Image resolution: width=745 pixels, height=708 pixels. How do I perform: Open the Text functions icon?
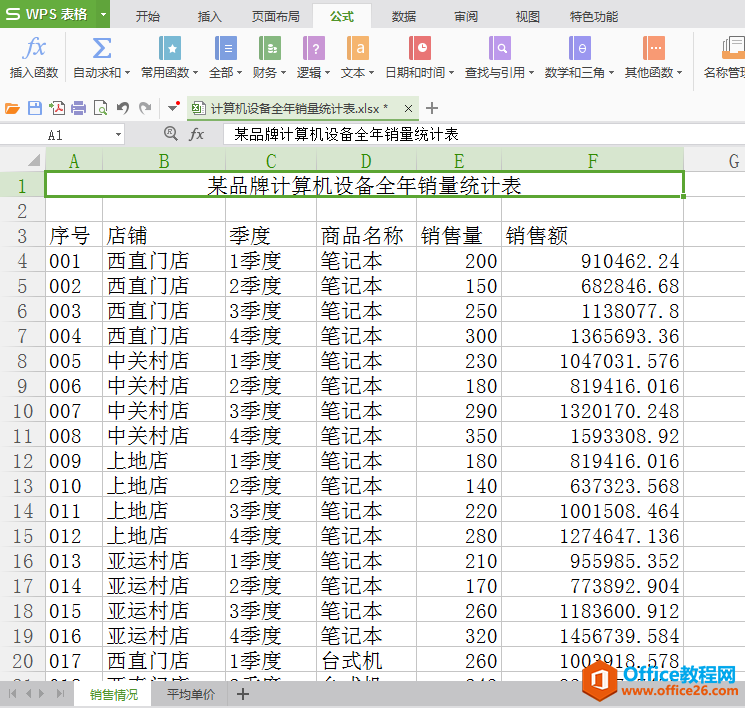(358, 48)
